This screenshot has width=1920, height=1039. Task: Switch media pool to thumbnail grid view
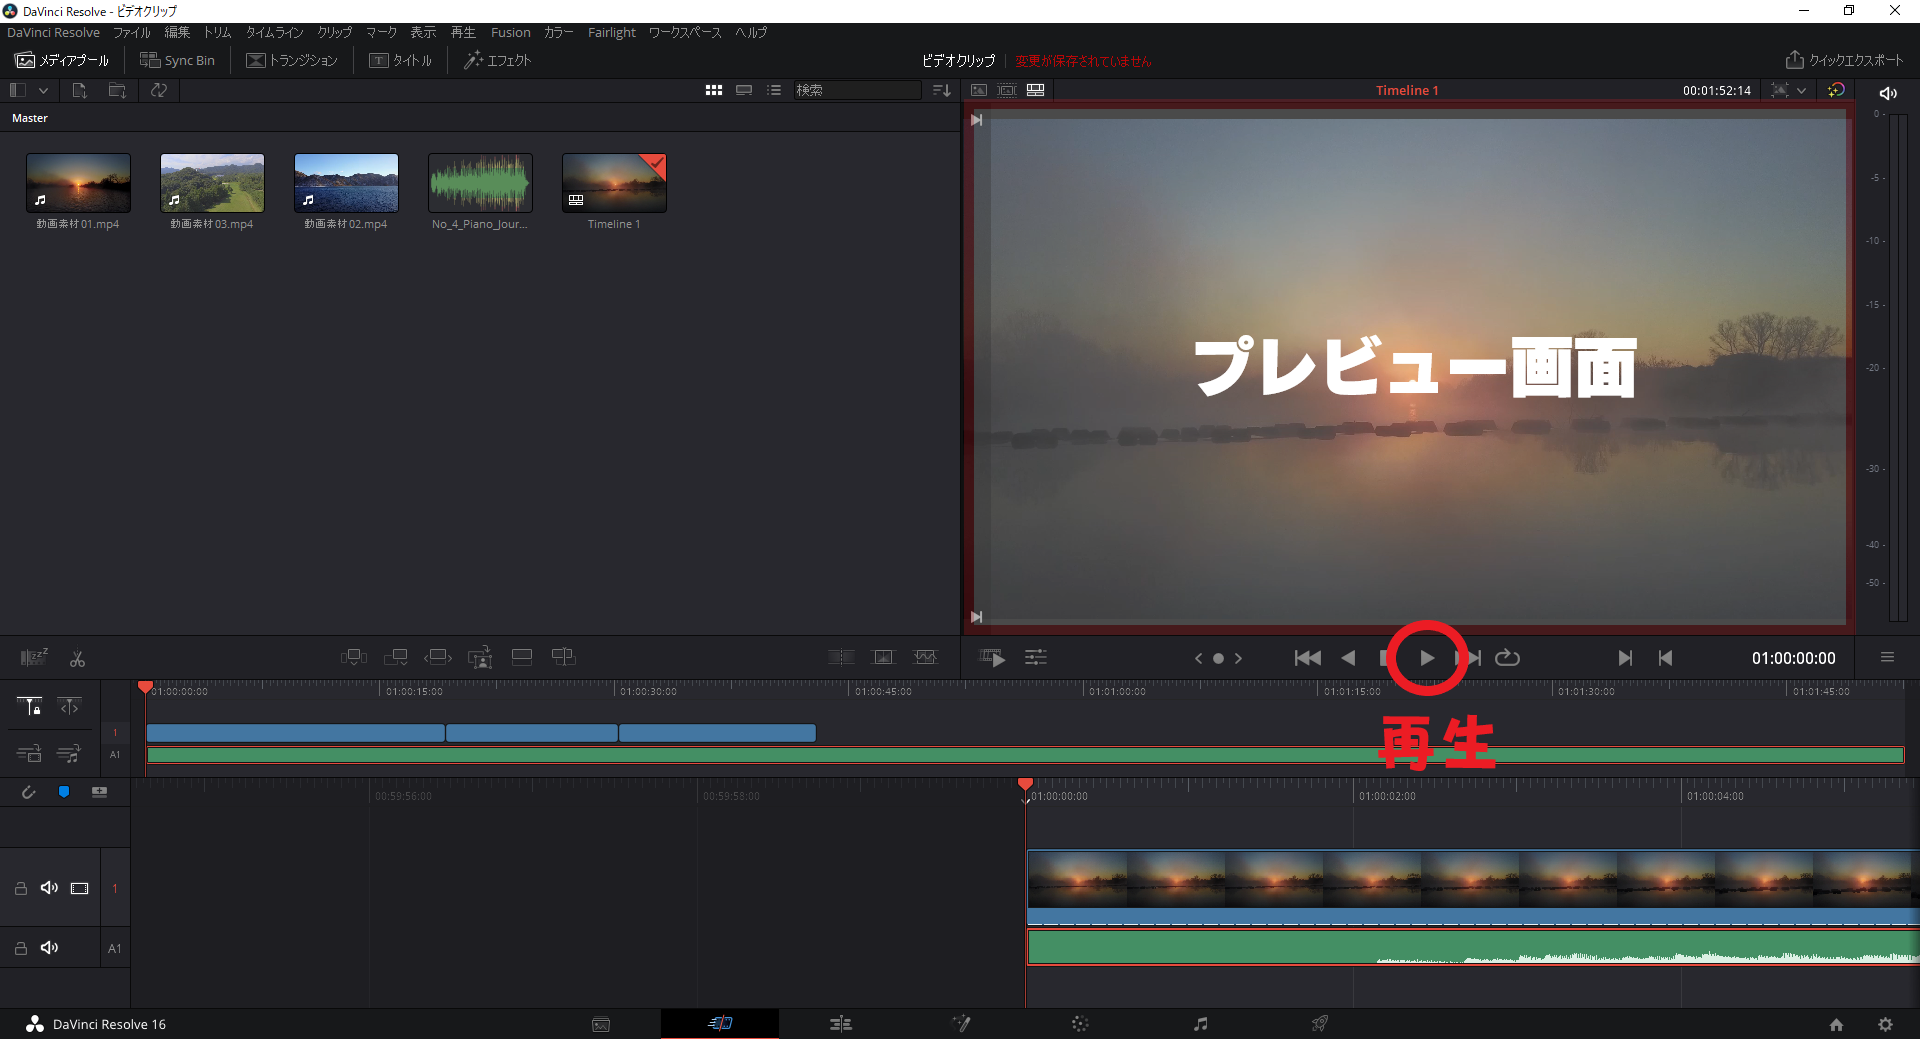(714, 90)
